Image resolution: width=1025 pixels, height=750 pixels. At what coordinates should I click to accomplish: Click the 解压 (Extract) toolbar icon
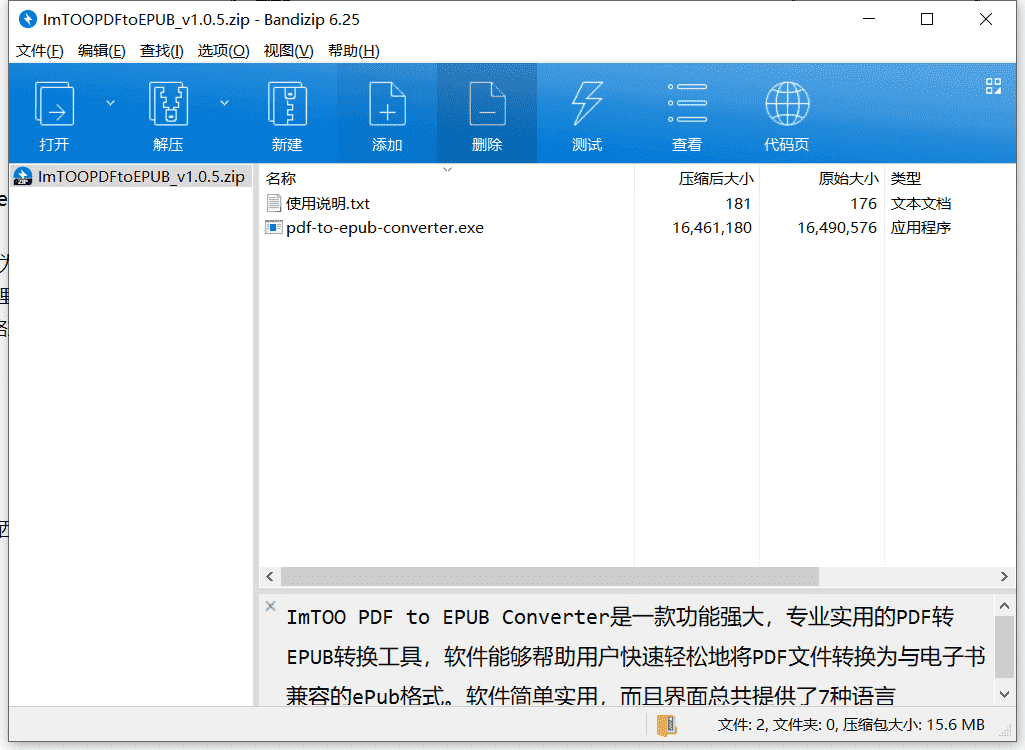point(168,103)
